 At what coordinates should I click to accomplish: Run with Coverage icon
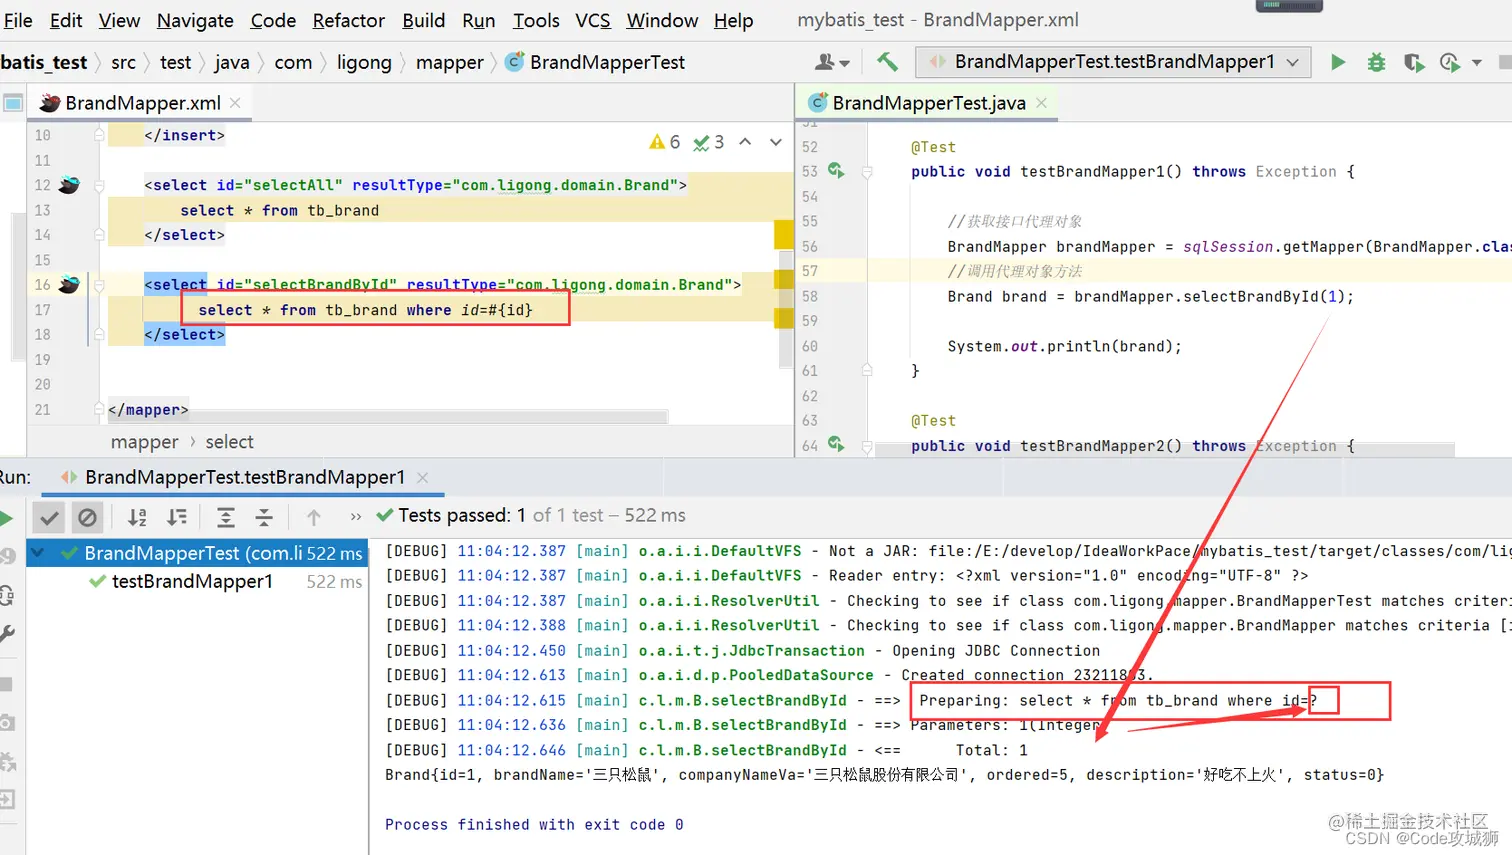tap(1413, 62)
